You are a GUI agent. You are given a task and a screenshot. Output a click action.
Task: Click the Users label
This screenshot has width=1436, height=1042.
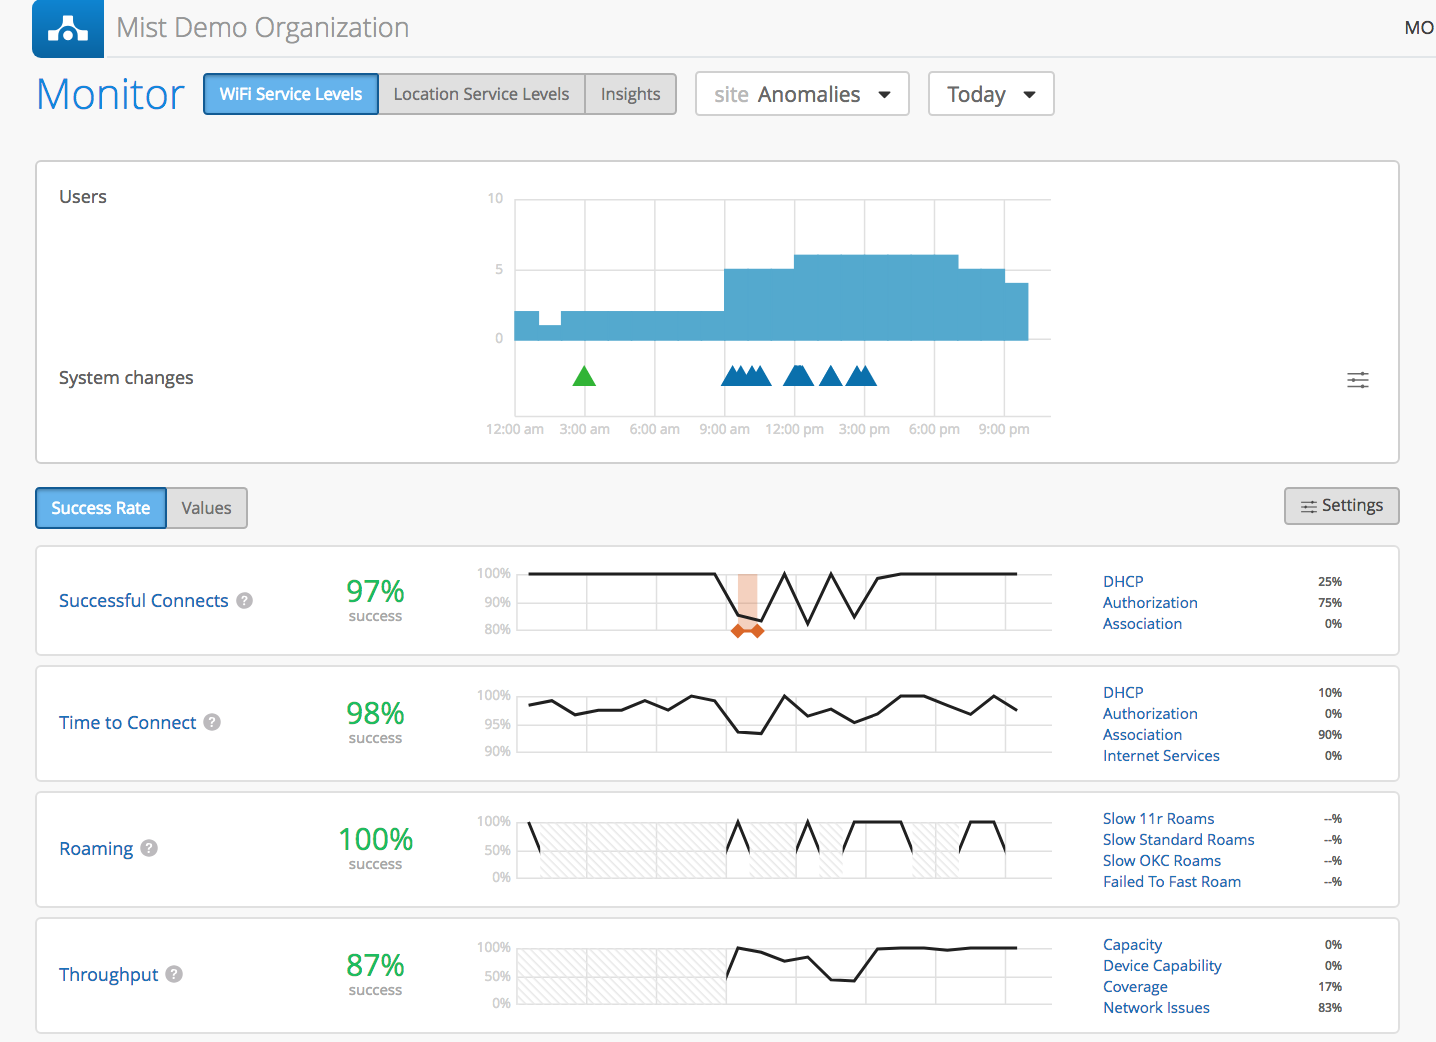pos(83,196)
